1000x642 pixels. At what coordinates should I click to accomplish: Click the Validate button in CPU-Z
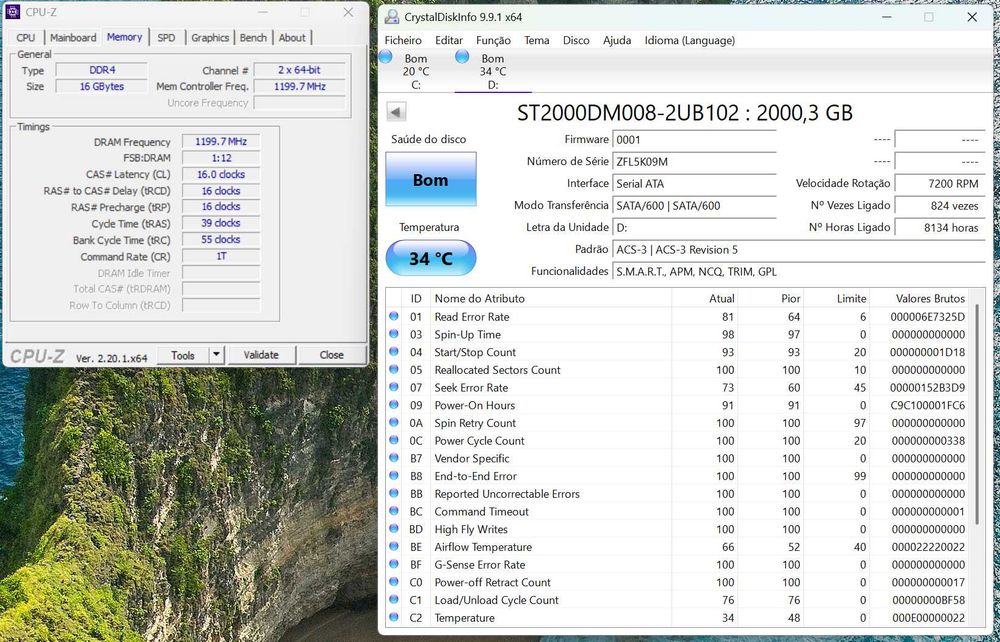click(x=261, y=355)
